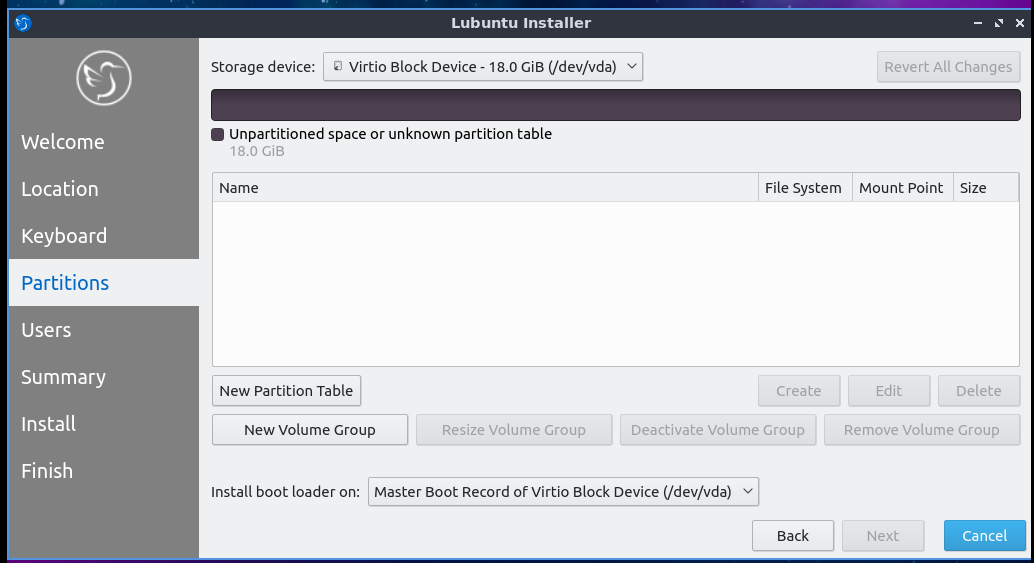
Task: Click the Lubuntu icon in title bar
Action: pos(23,22)
